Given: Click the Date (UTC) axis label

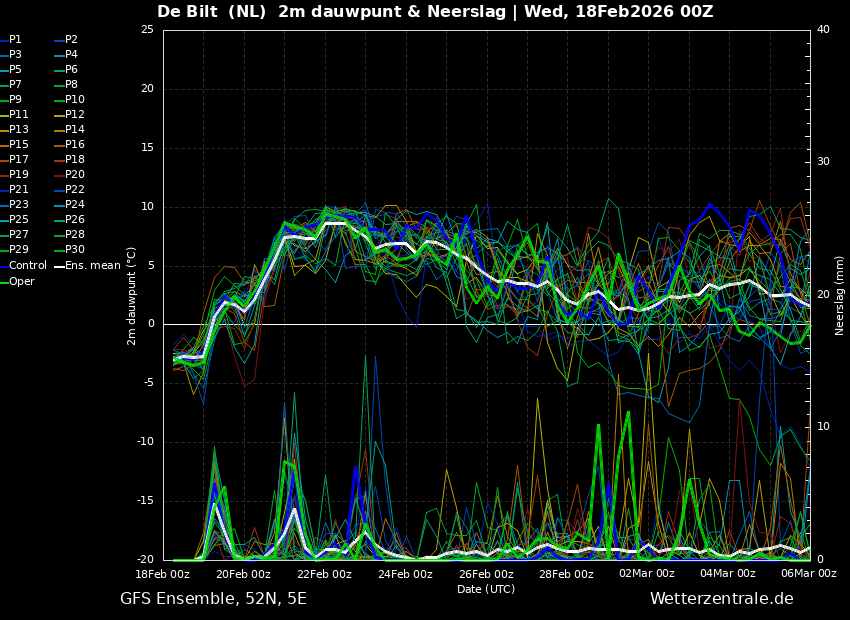Looking at the screenshot, I should pos(486,590).
